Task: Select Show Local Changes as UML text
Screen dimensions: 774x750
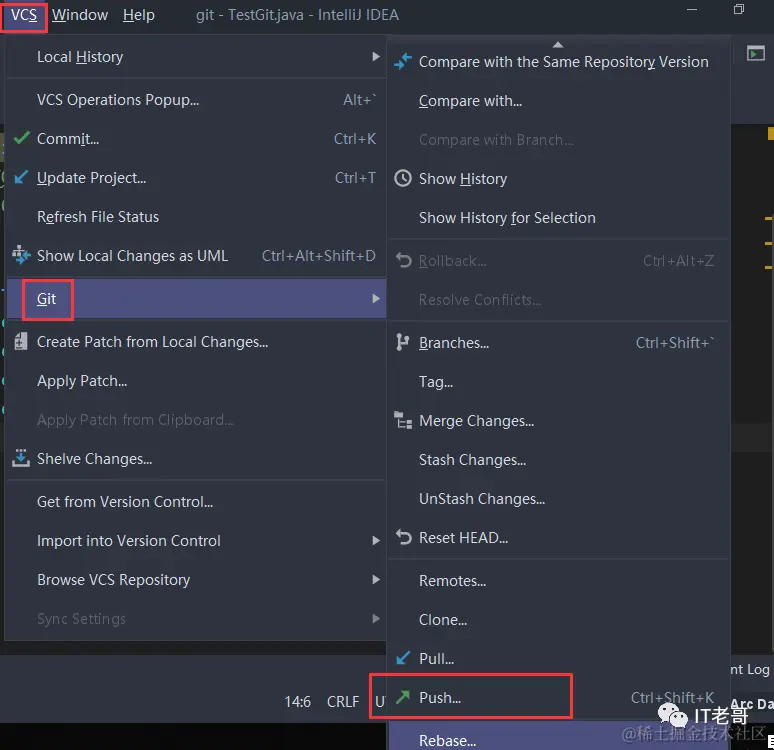Action: coord(132,256)
